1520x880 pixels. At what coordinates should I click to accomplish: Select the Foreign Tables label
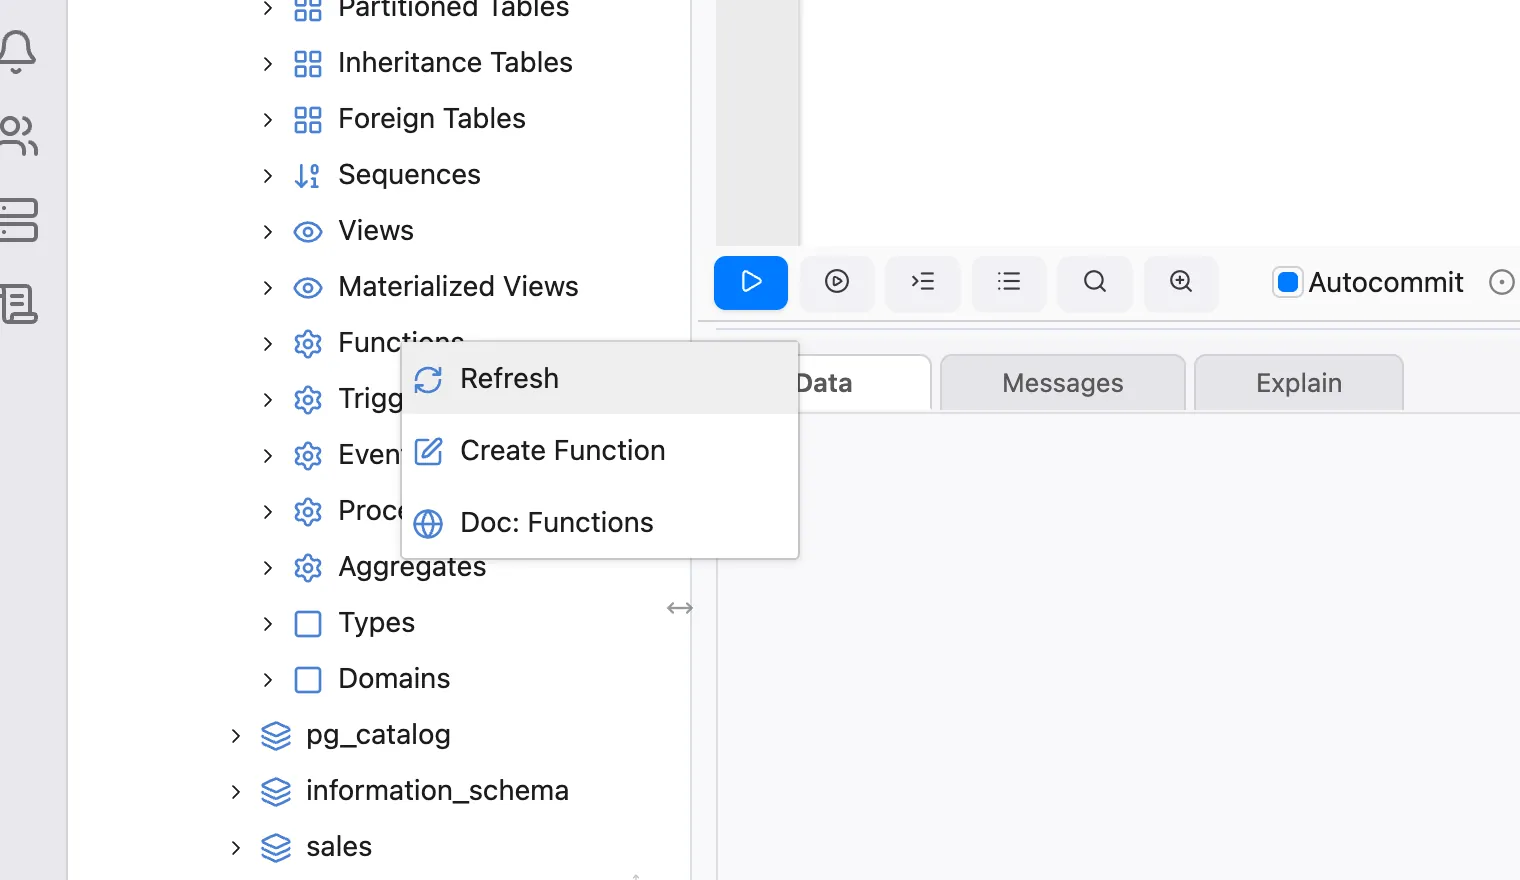click(x=432, y=119)
